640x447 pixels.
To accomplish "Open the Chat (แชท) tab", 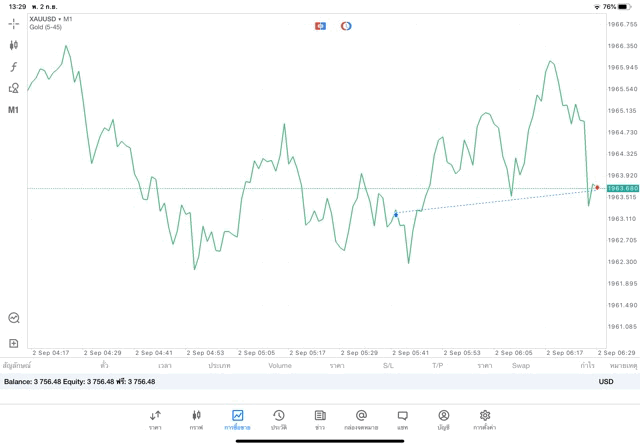I will (402, 419).
